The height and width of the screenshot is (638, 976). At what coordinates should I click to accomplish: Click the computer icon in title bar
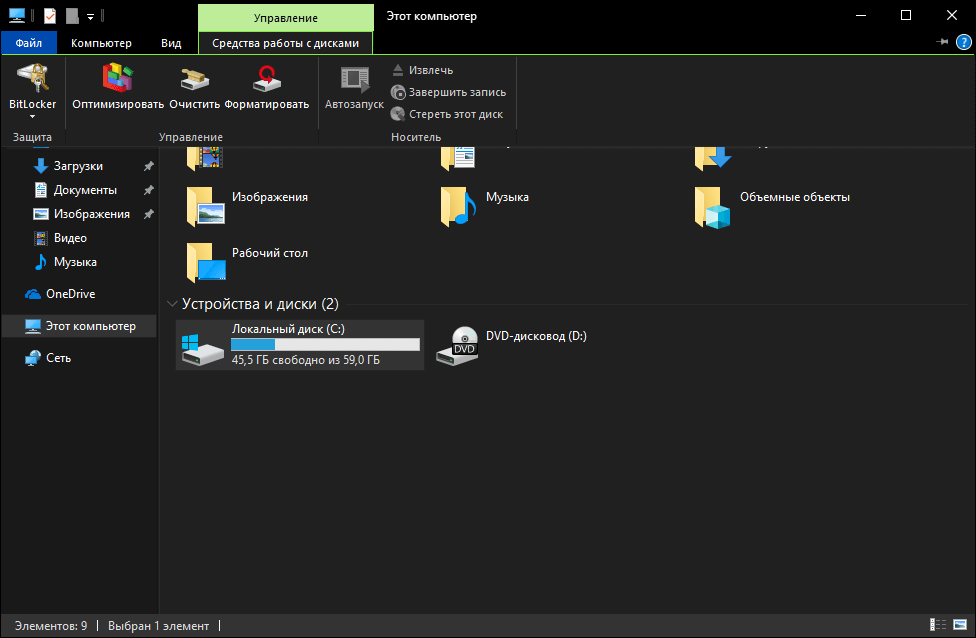[17, 16]
